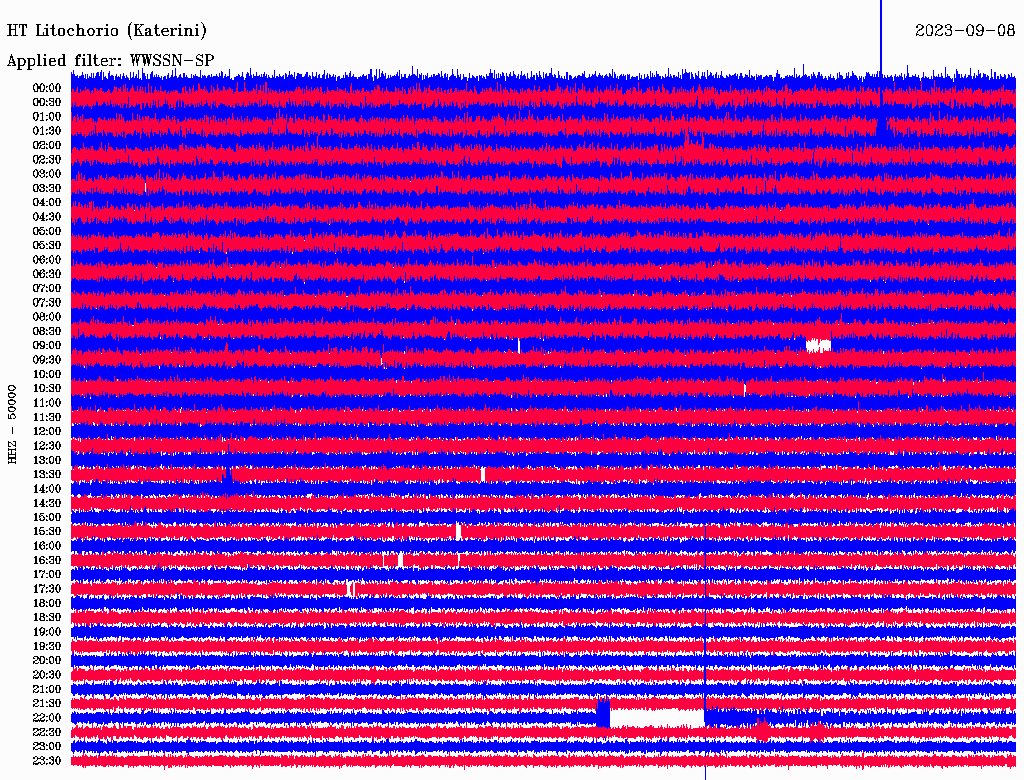Select the 16:00 time label
1024x780 pixels.
[x=47, y=547]
